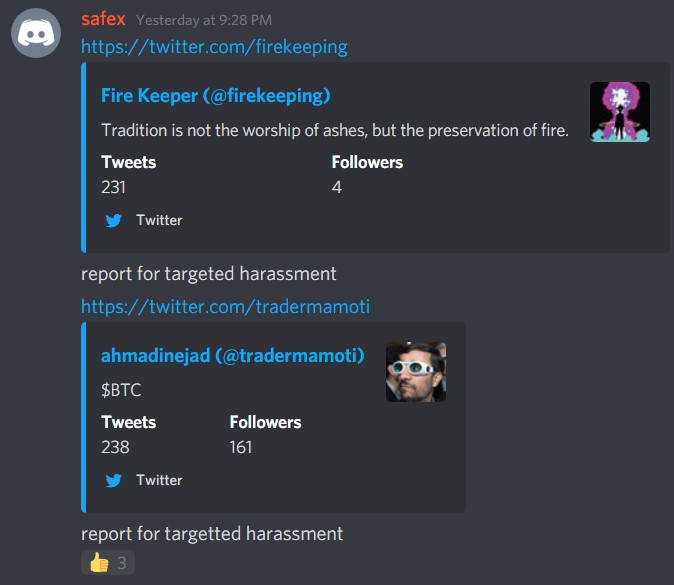Click the Twitter footer label under ahmadinejad
The height and width of the screenshot is (585, 674).
159,480
